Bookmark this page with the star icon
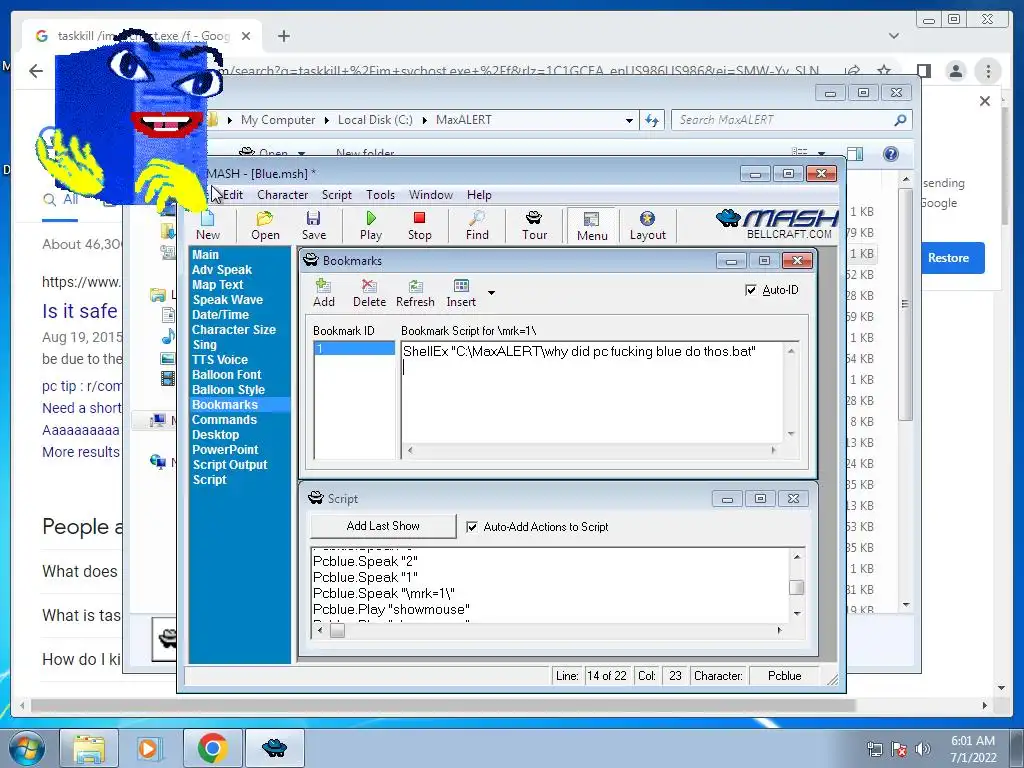The width and height of the screenshot is (1024, 768). tap(884, 71)
